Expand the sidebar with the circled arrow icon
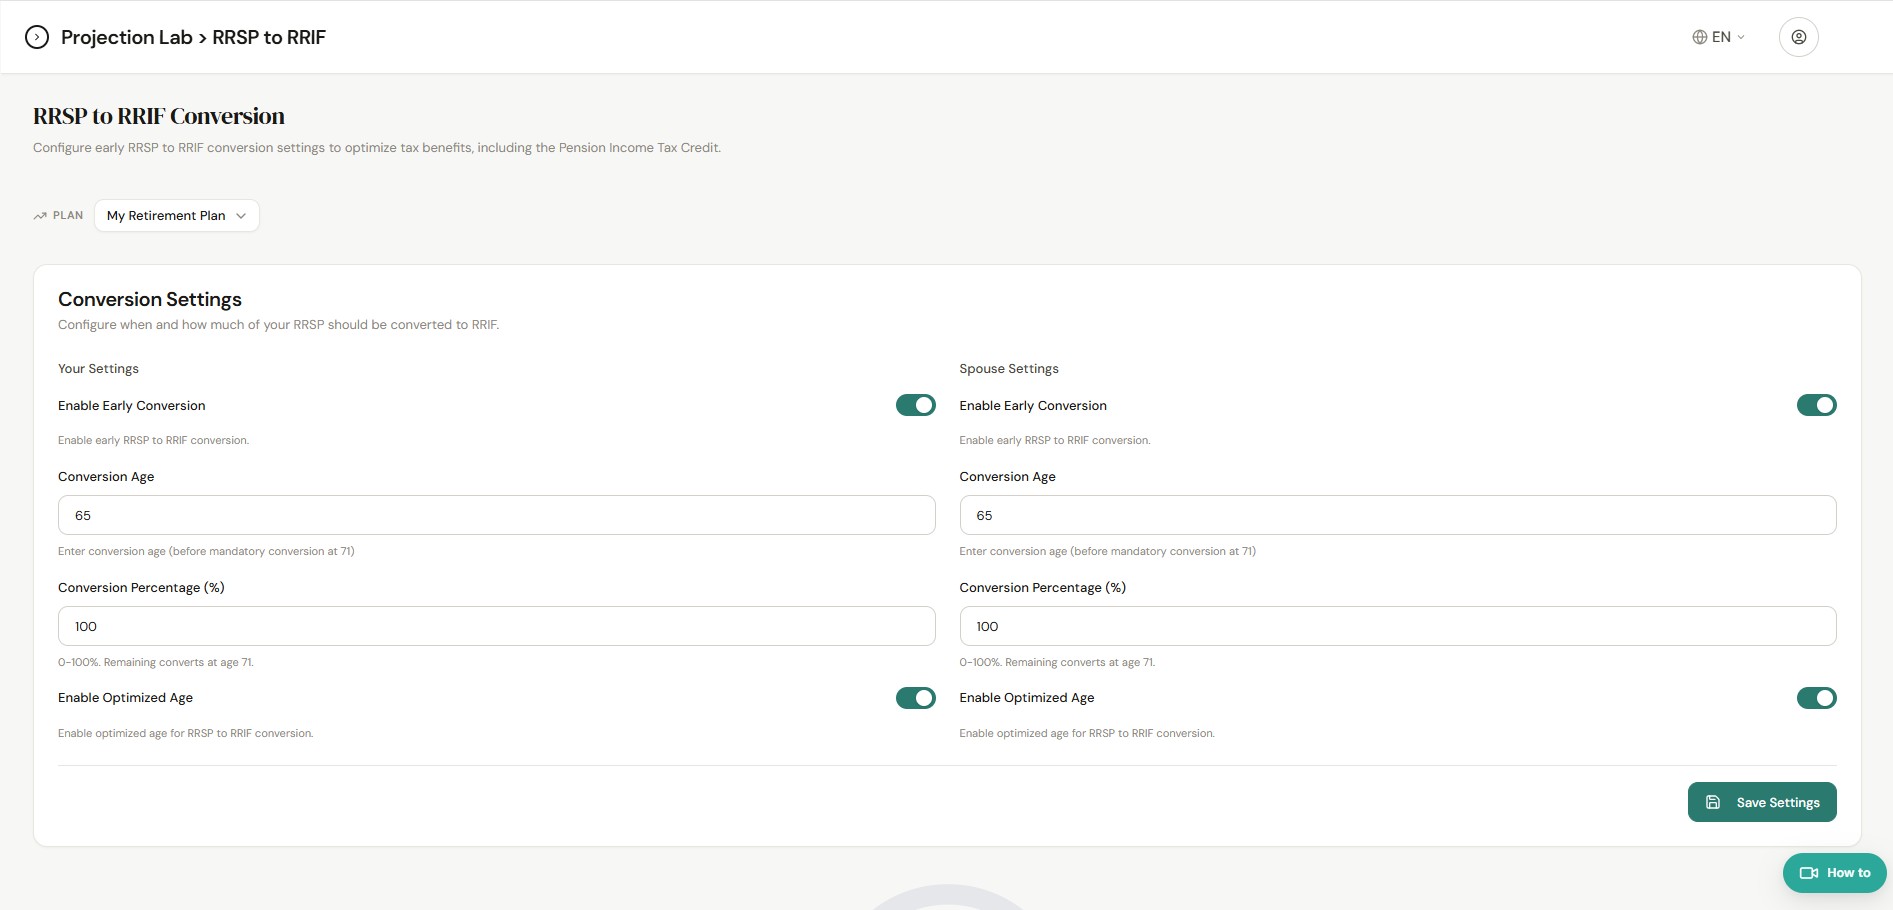This screenshot has height=910, width=1893. point(37,37)
